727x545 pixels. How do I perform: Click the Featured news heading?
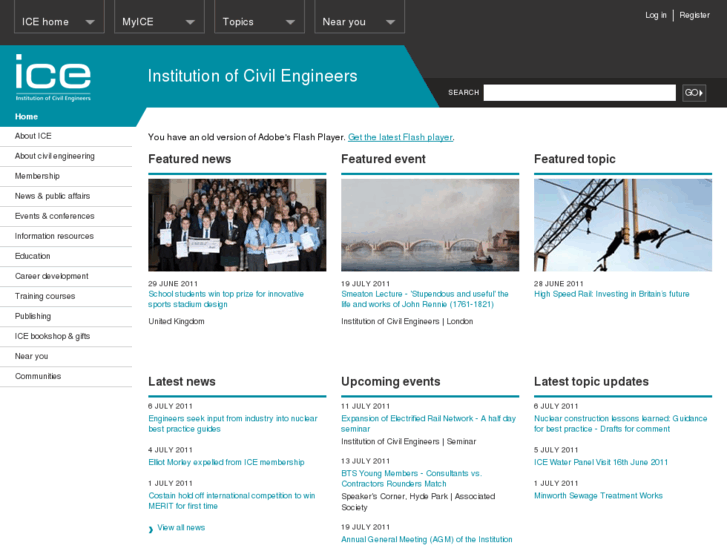(190, 159)
